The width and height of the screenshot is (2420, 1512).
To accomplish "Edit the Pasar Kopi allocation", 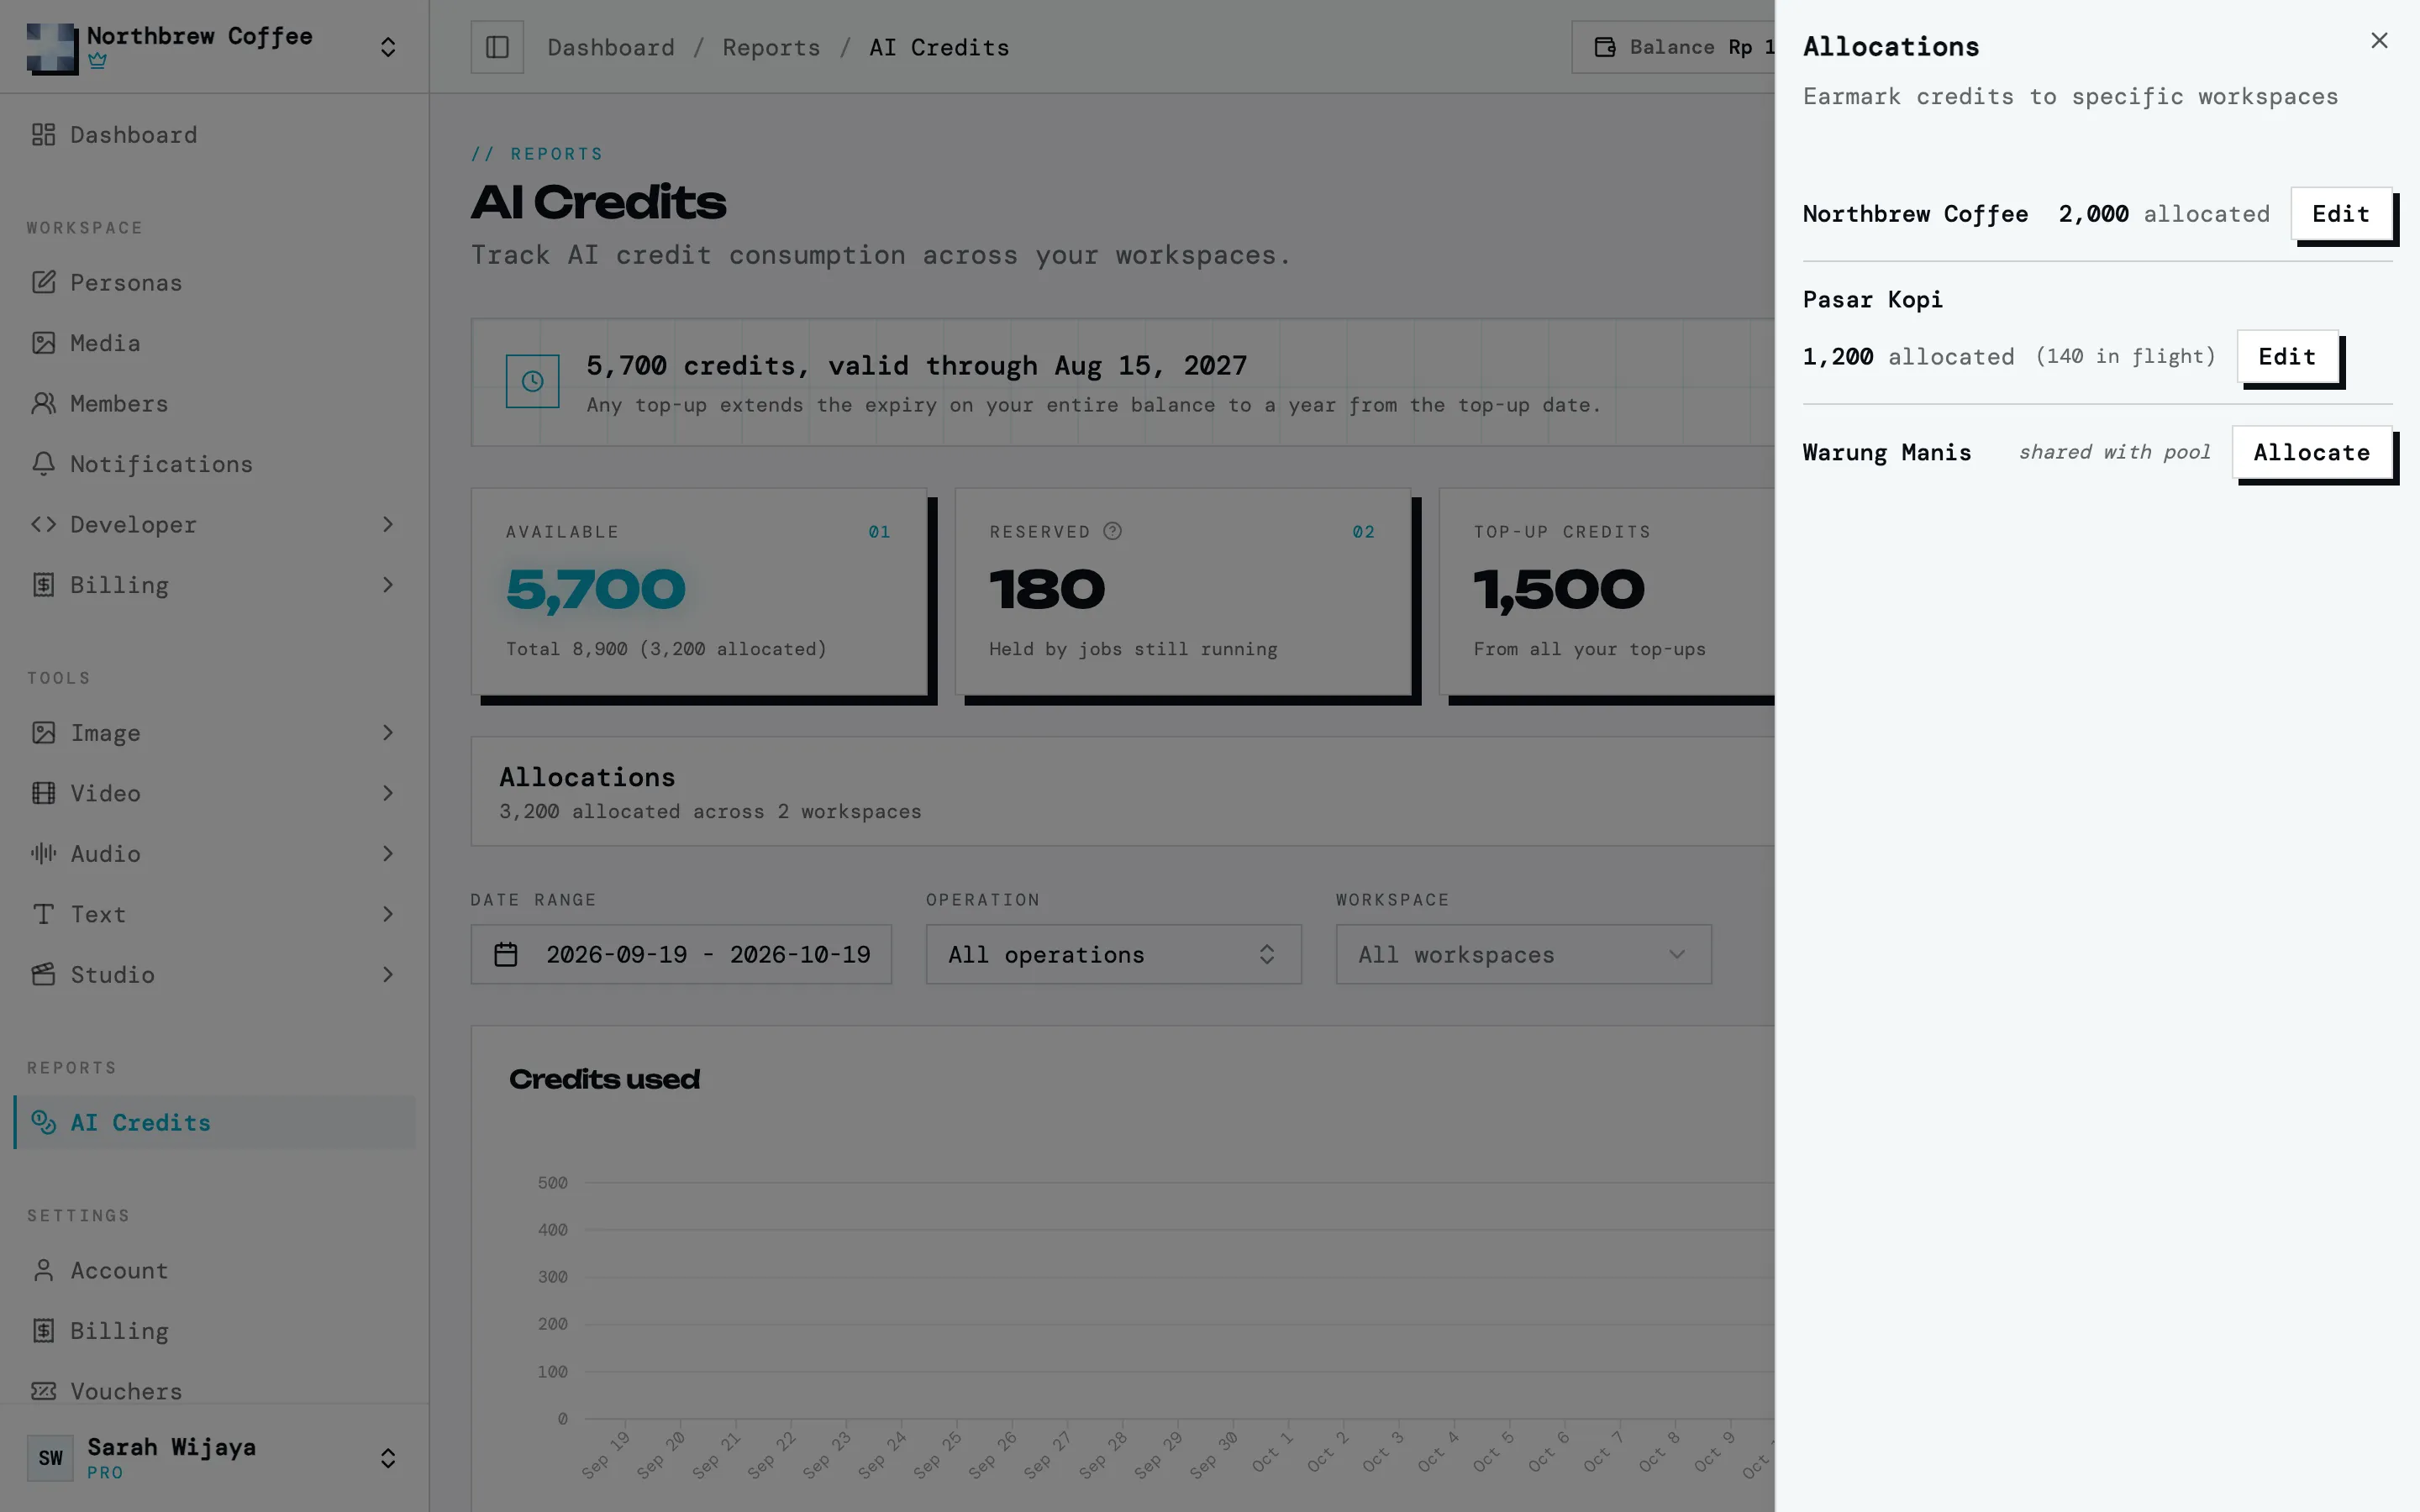I will [2287, 357].
